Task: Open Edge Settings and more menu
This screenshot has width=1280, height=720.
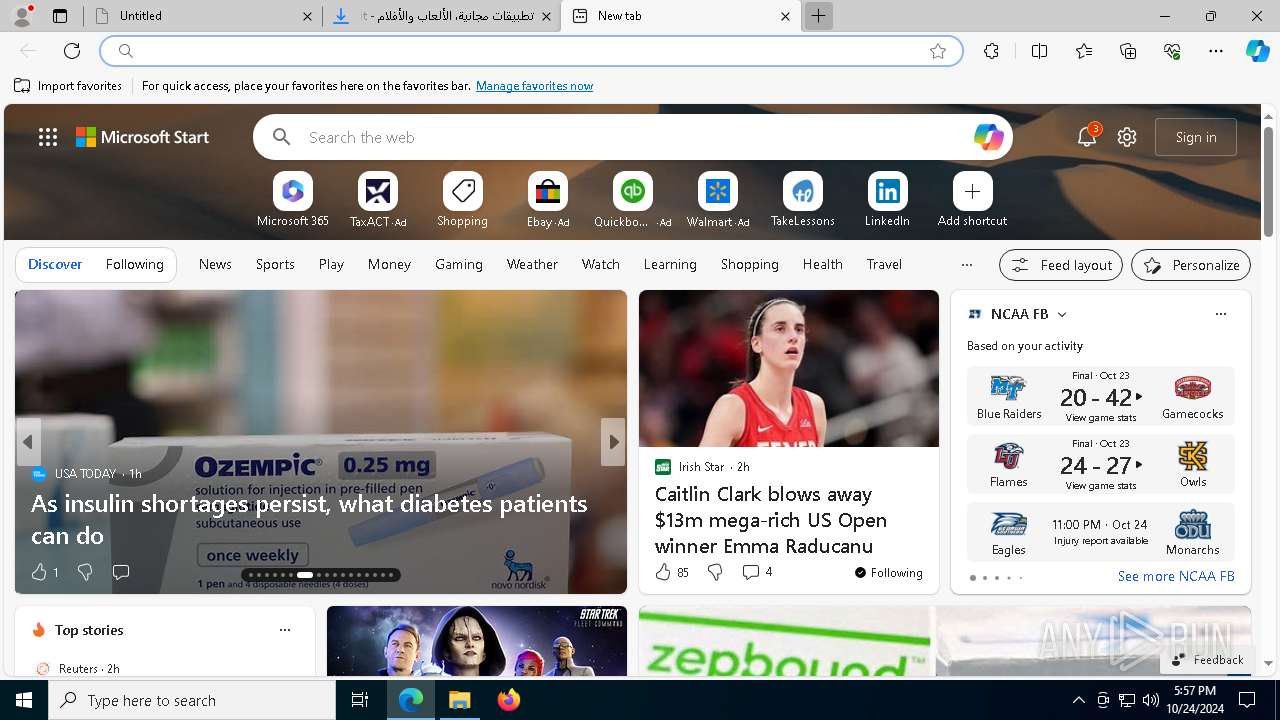Action: pos(1216,51)
